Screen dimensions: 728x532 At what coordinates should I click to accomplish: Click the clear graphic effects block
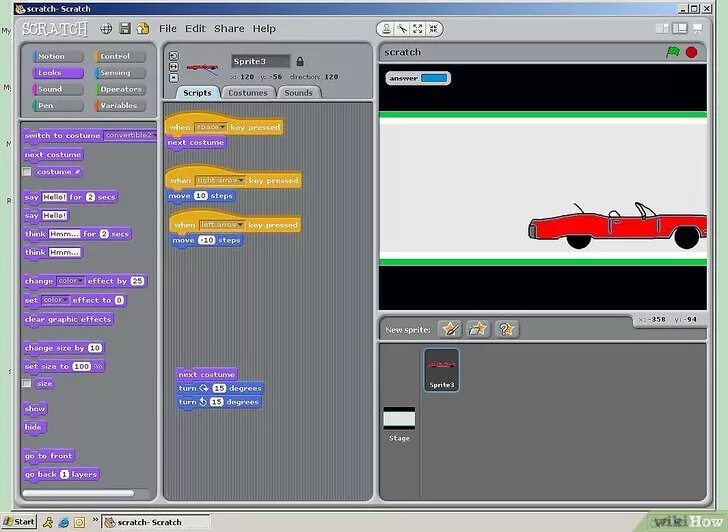coord(68,319)
